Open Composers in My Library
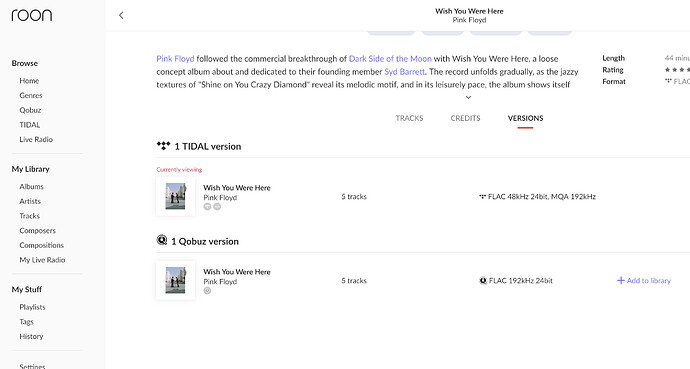The height and width of the screenshot is (369, 690). (37, 230)
